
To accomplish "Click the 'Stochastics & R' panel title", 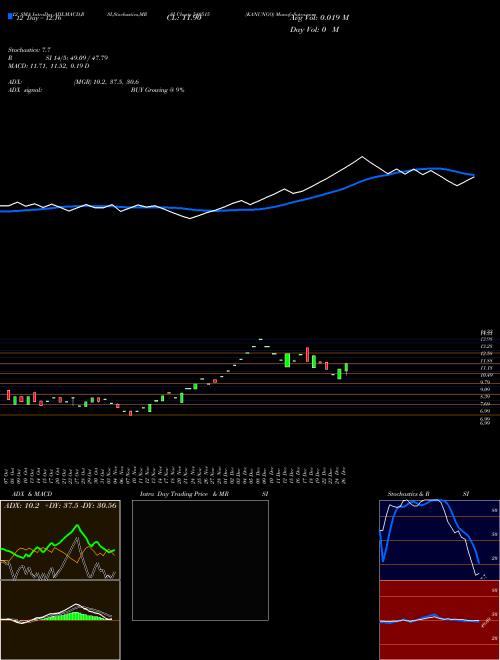I will [x=409, y=494].
